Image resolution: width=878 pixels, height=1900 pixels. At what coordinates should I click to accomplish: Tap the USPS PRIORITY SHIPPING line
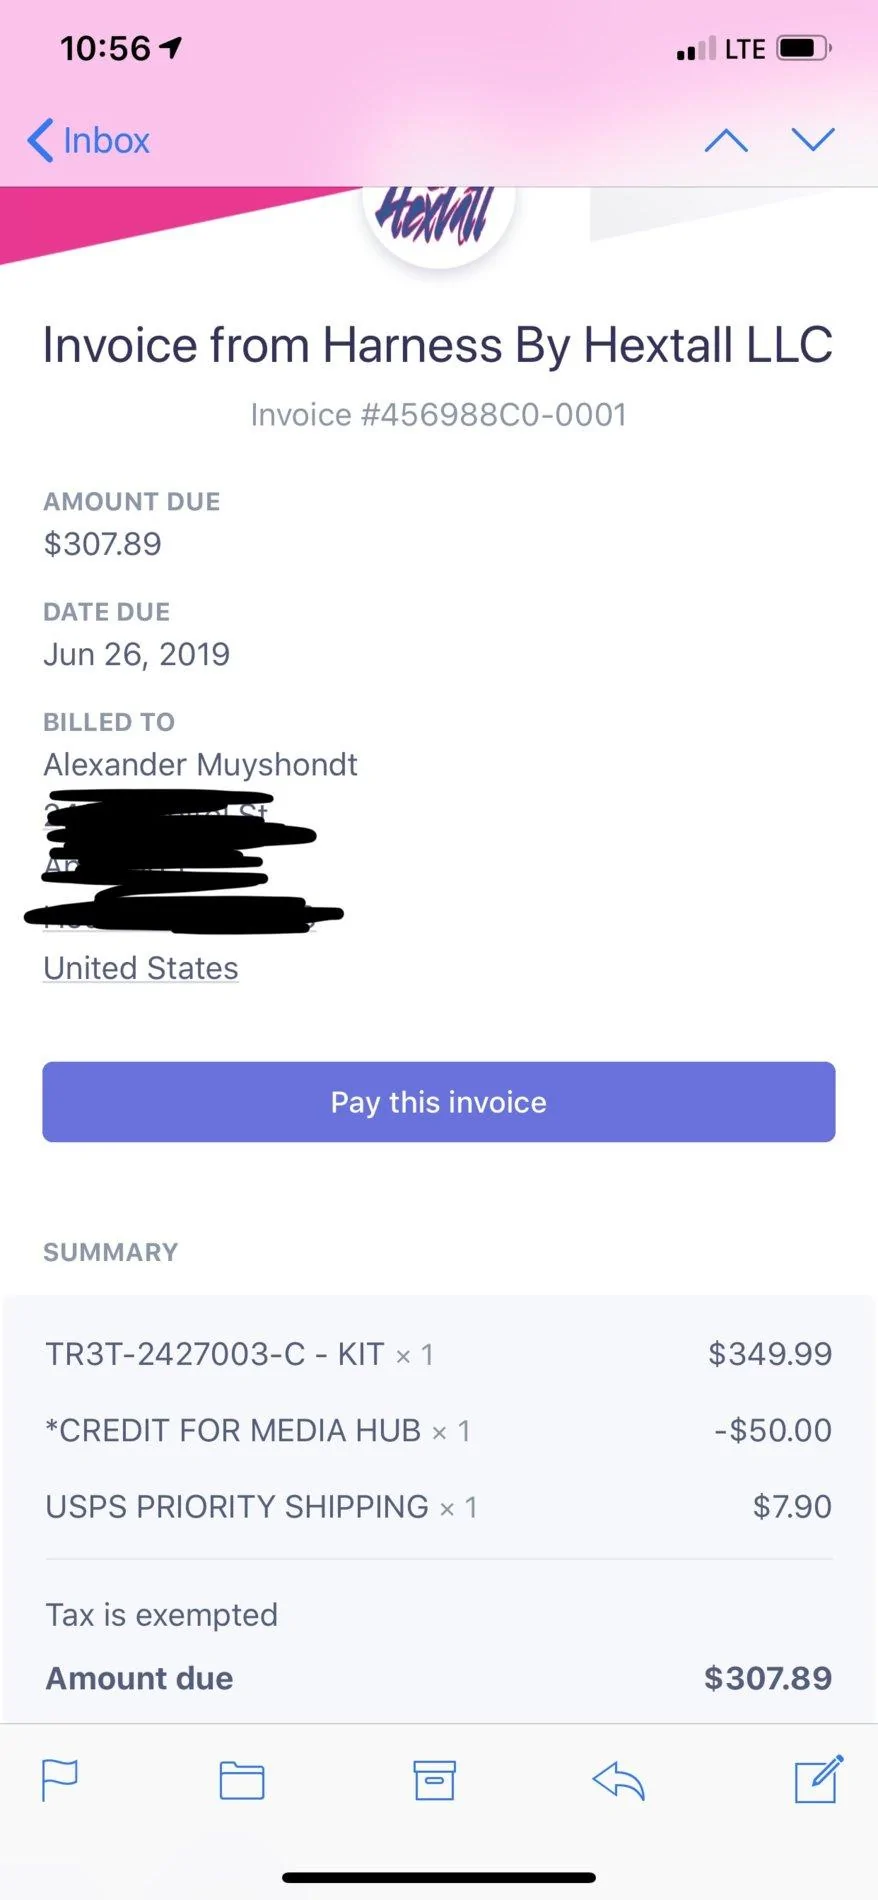pyautogui.click(x=439, y=1506)
